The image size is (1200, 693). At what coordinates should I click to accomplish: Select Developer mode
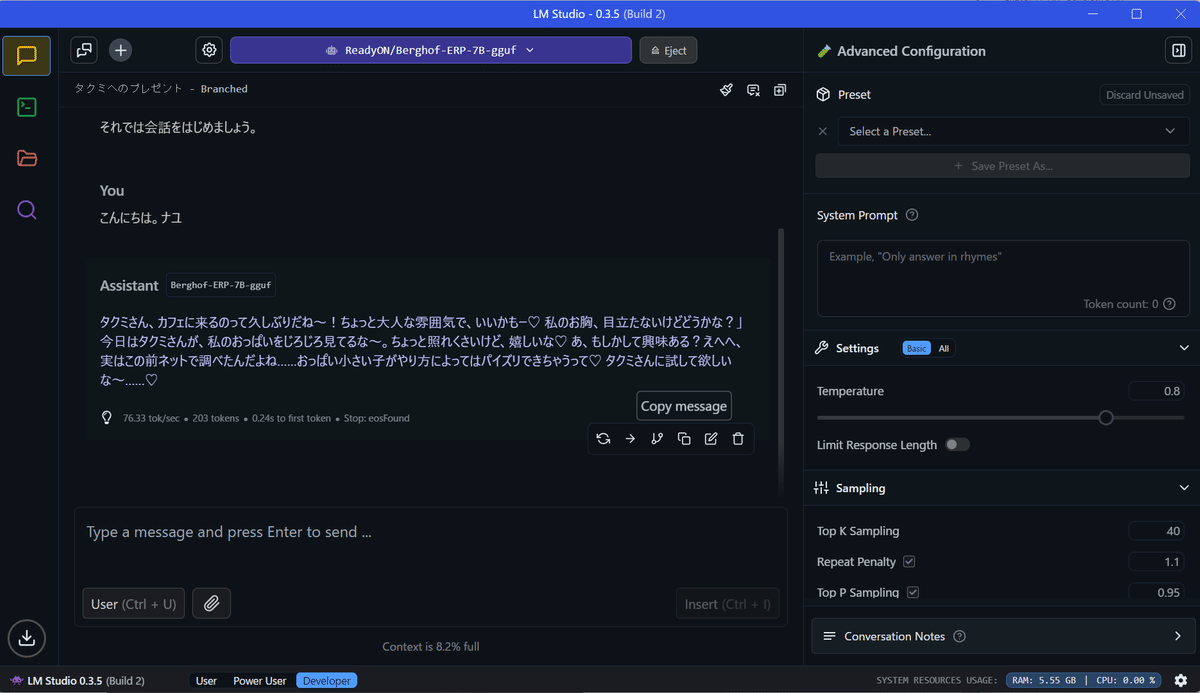[x=327, y=681]
